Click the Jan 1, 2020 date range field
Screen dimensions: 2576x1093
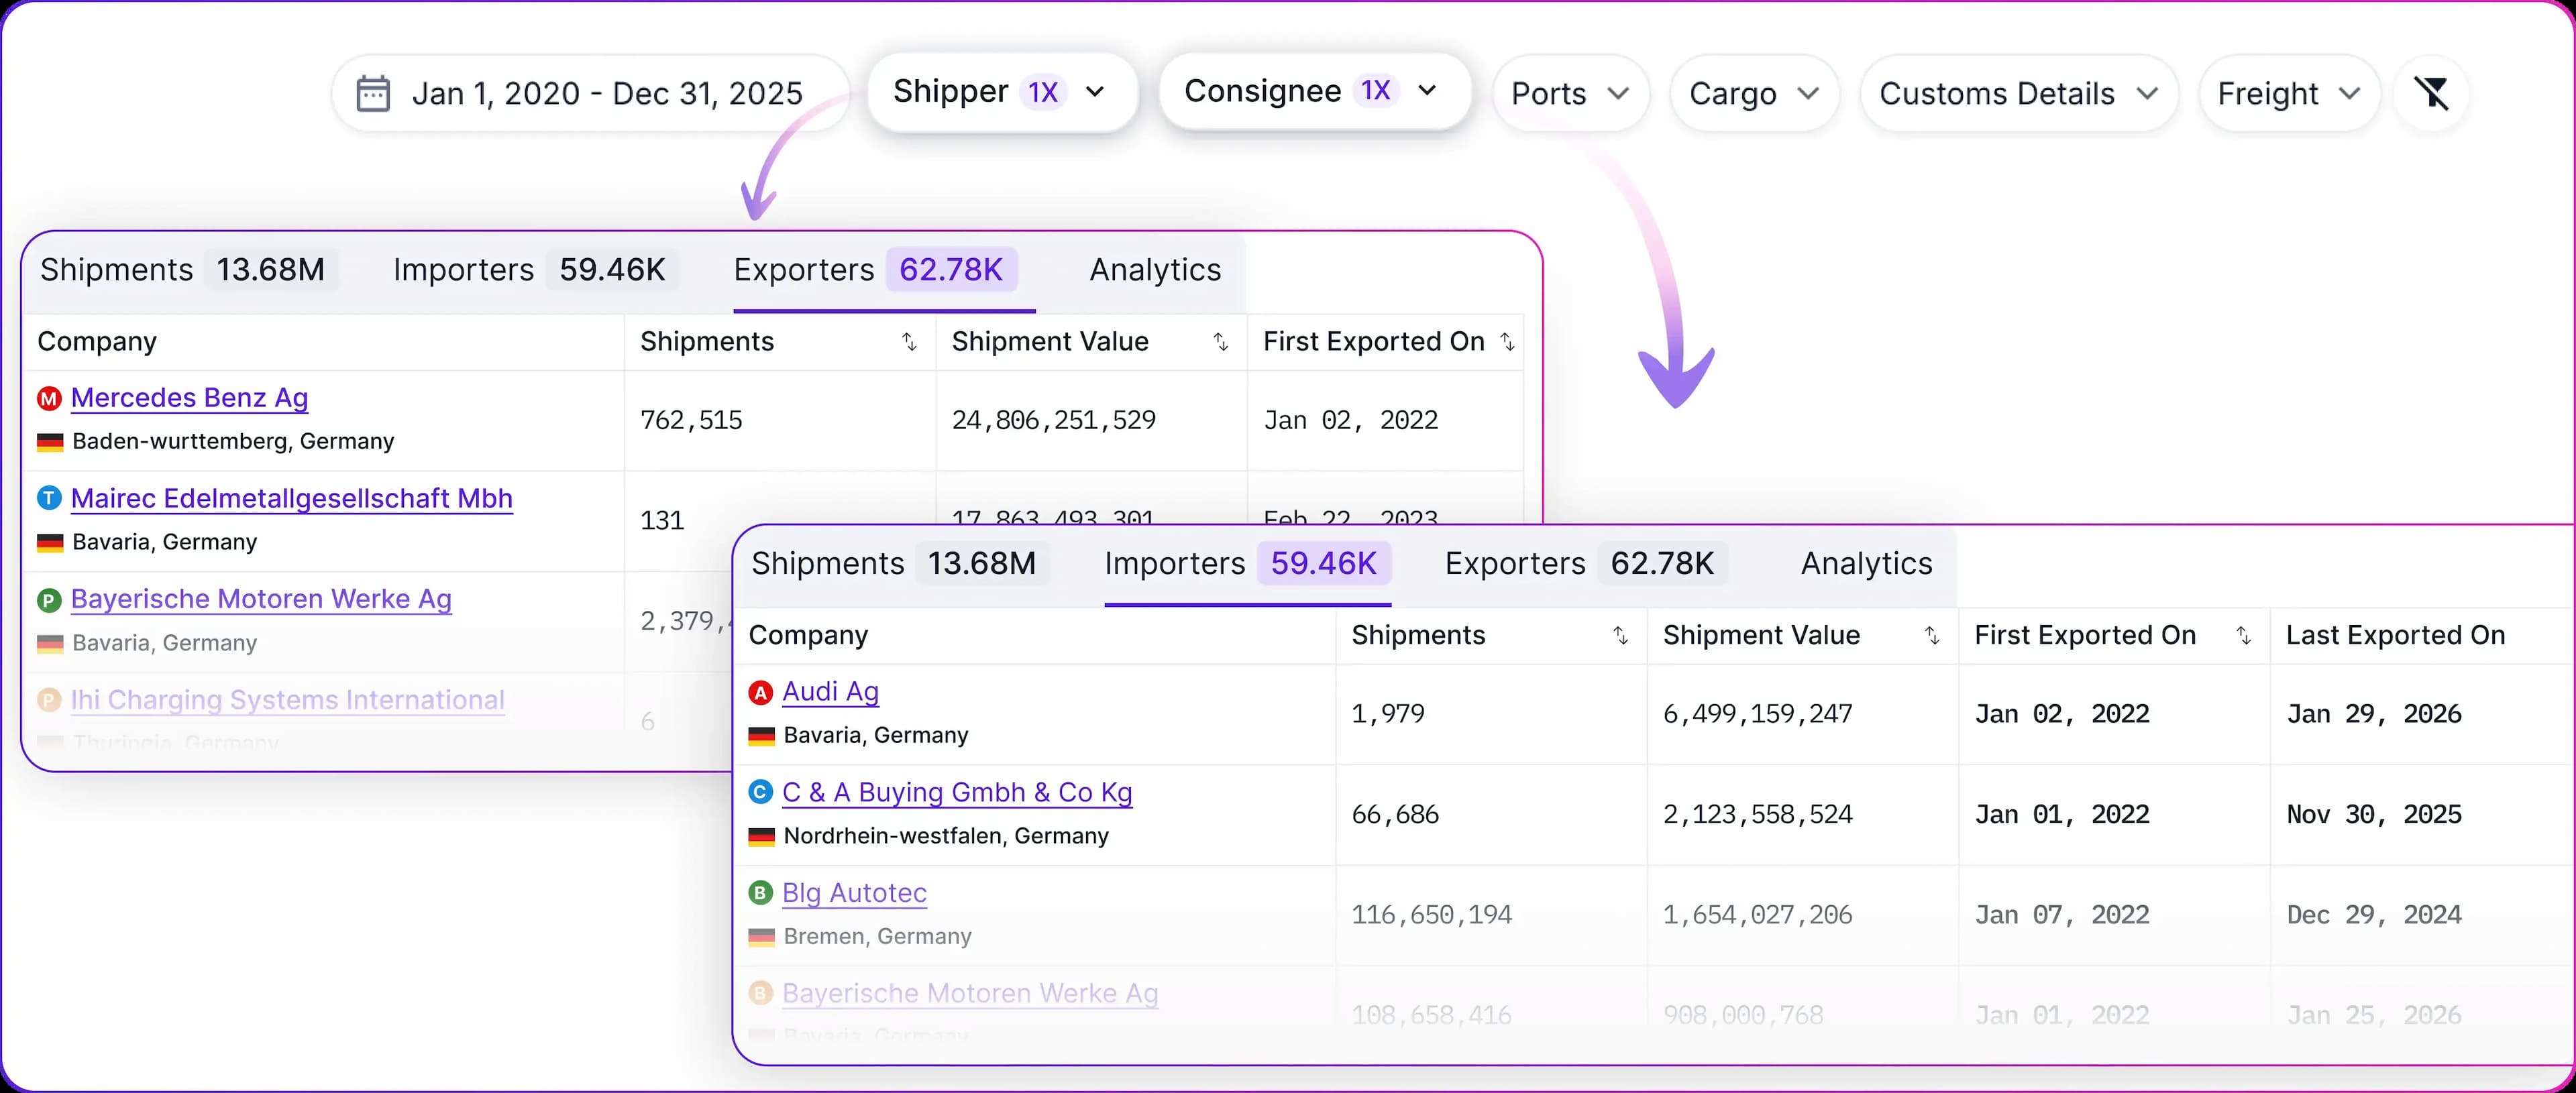pos(606,94)
